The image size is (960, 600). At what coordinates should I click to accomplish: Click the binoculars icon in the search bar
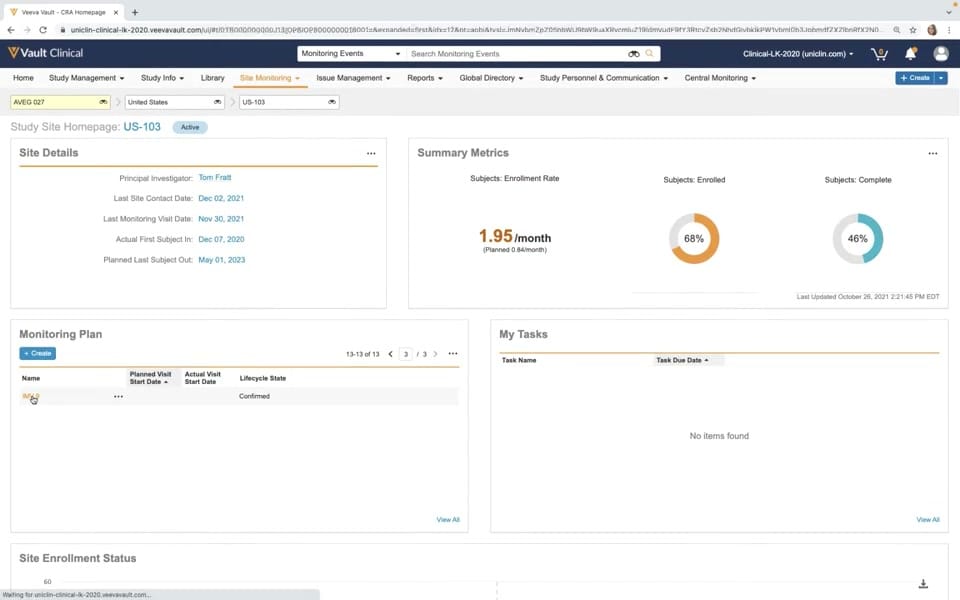634,54
